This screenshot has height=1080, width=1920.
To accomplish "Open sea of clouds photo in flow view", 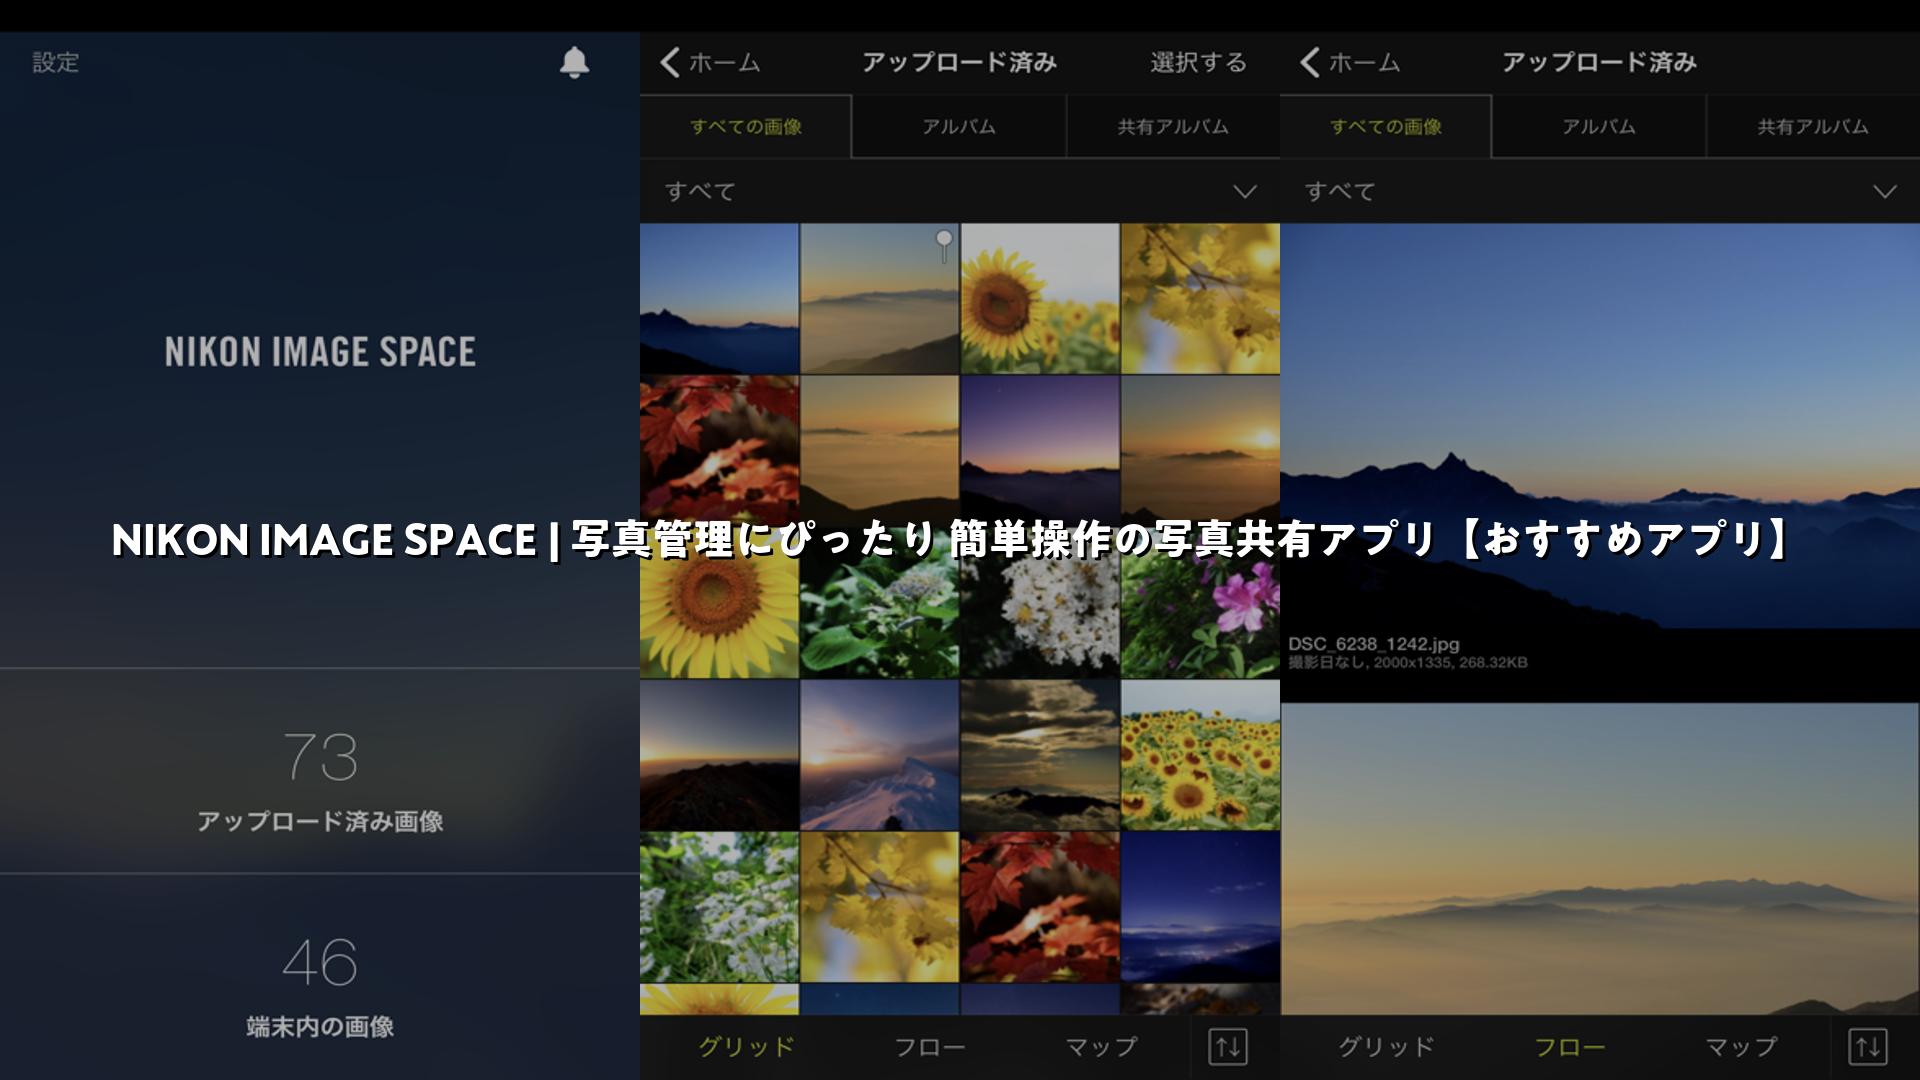I will click(1600, 859).
